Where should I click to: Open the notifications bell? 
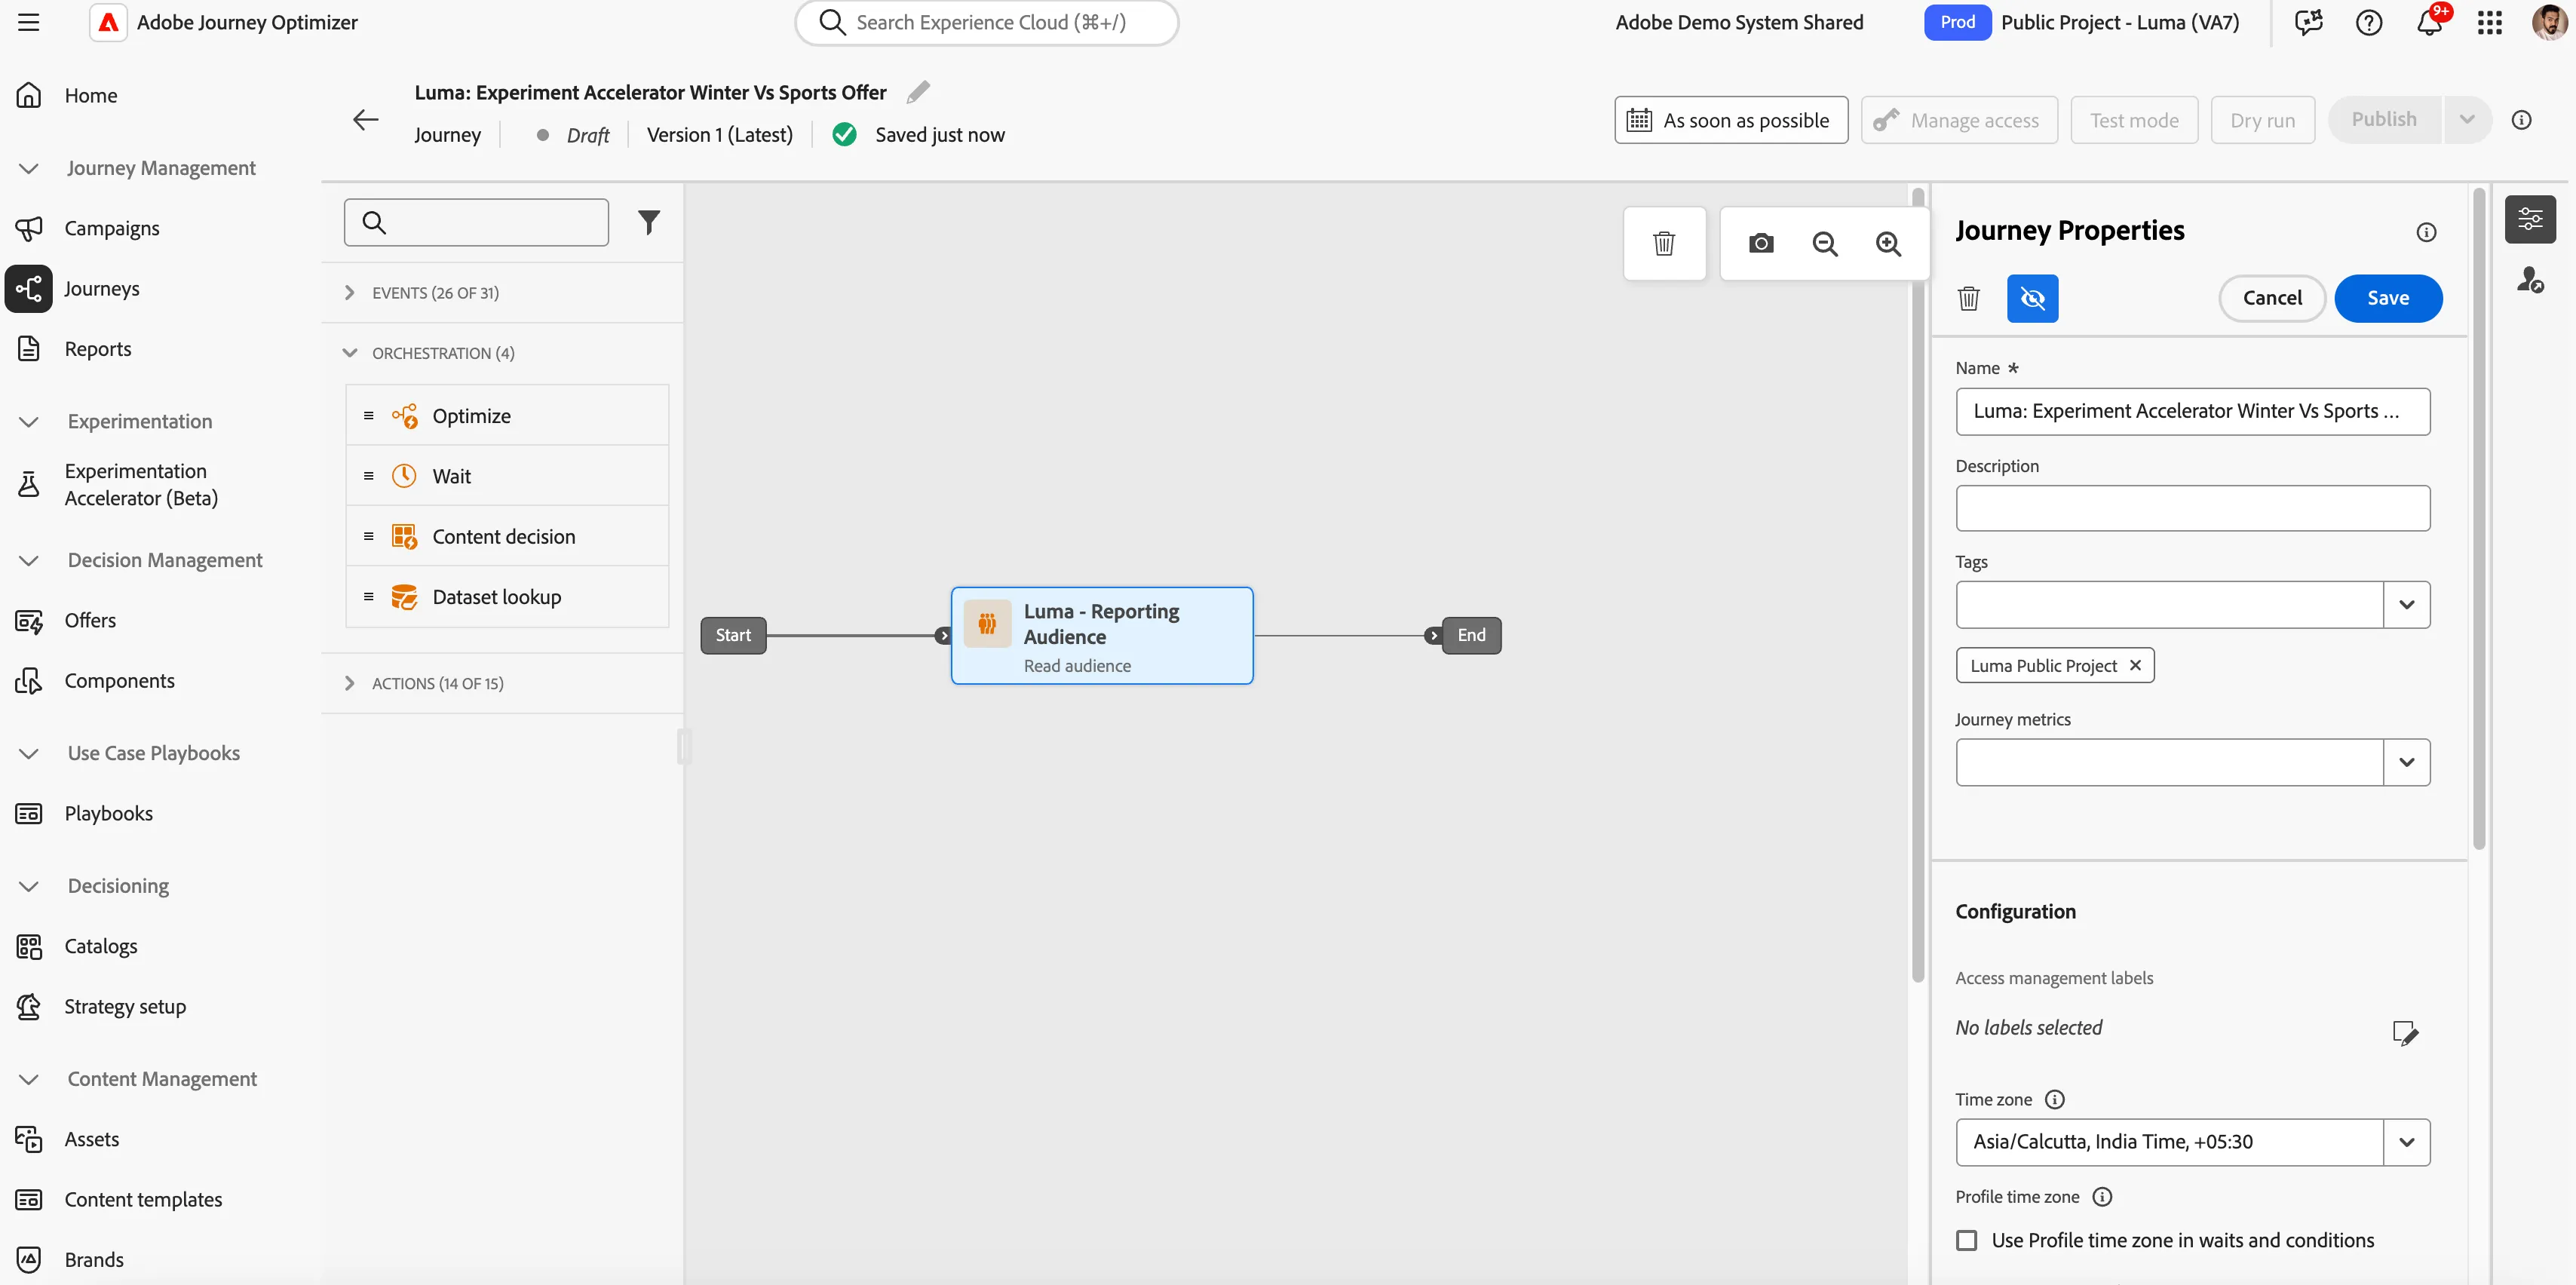click(x=2430, y=22)
